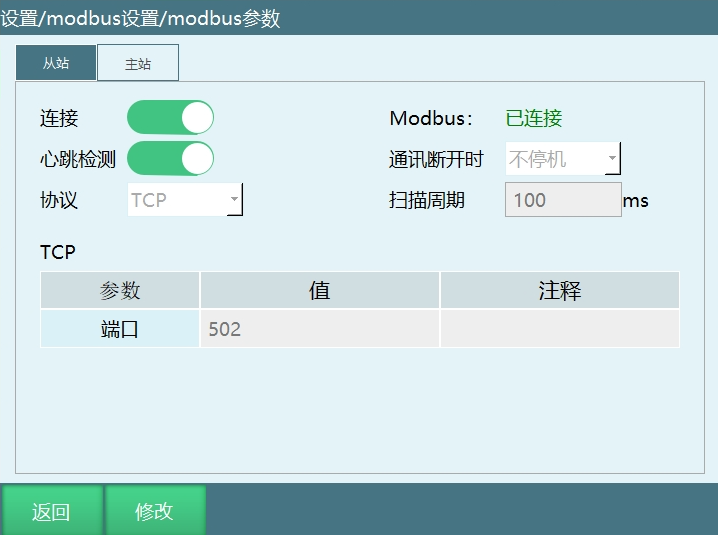Expand the 协议 TCP dropdown
Viewport: 718px width, 535px height.
186,200
